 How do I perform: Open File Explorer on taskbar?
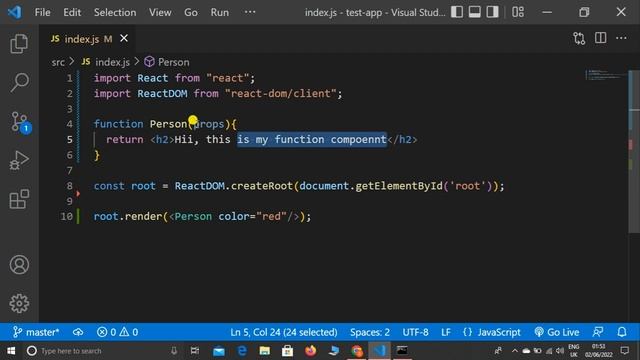[264, 351]
